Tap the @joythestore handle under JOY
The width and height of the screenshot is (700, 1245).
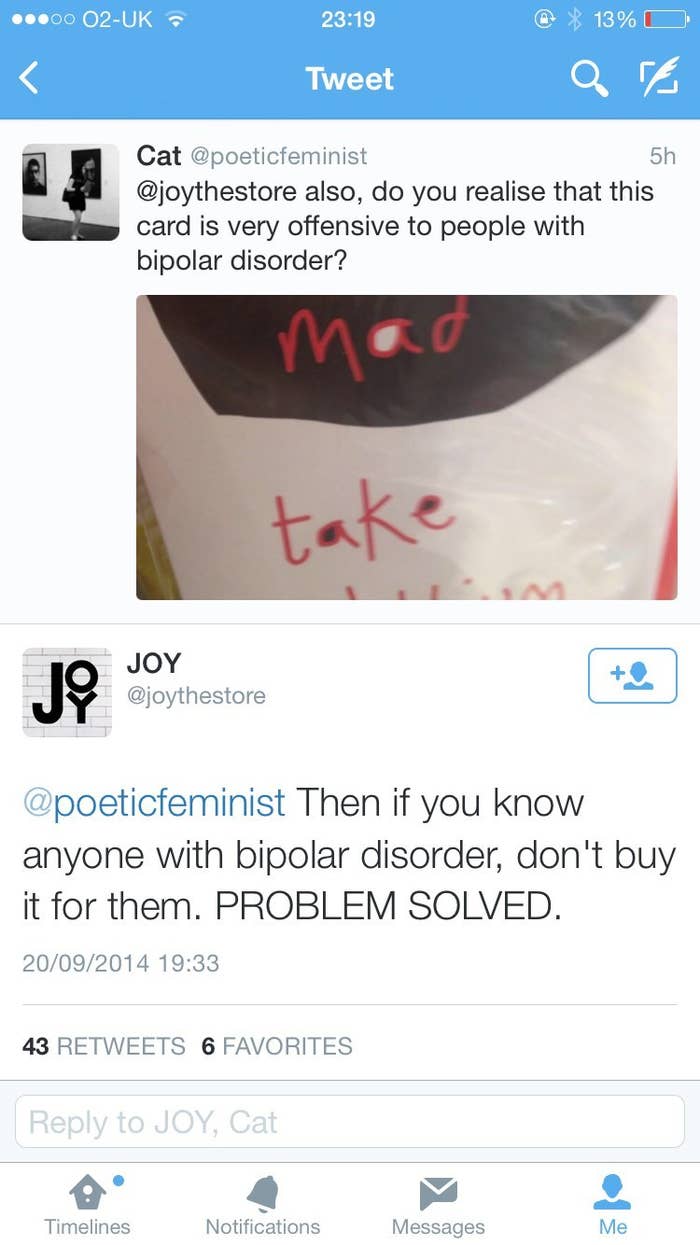coord(196,696)
